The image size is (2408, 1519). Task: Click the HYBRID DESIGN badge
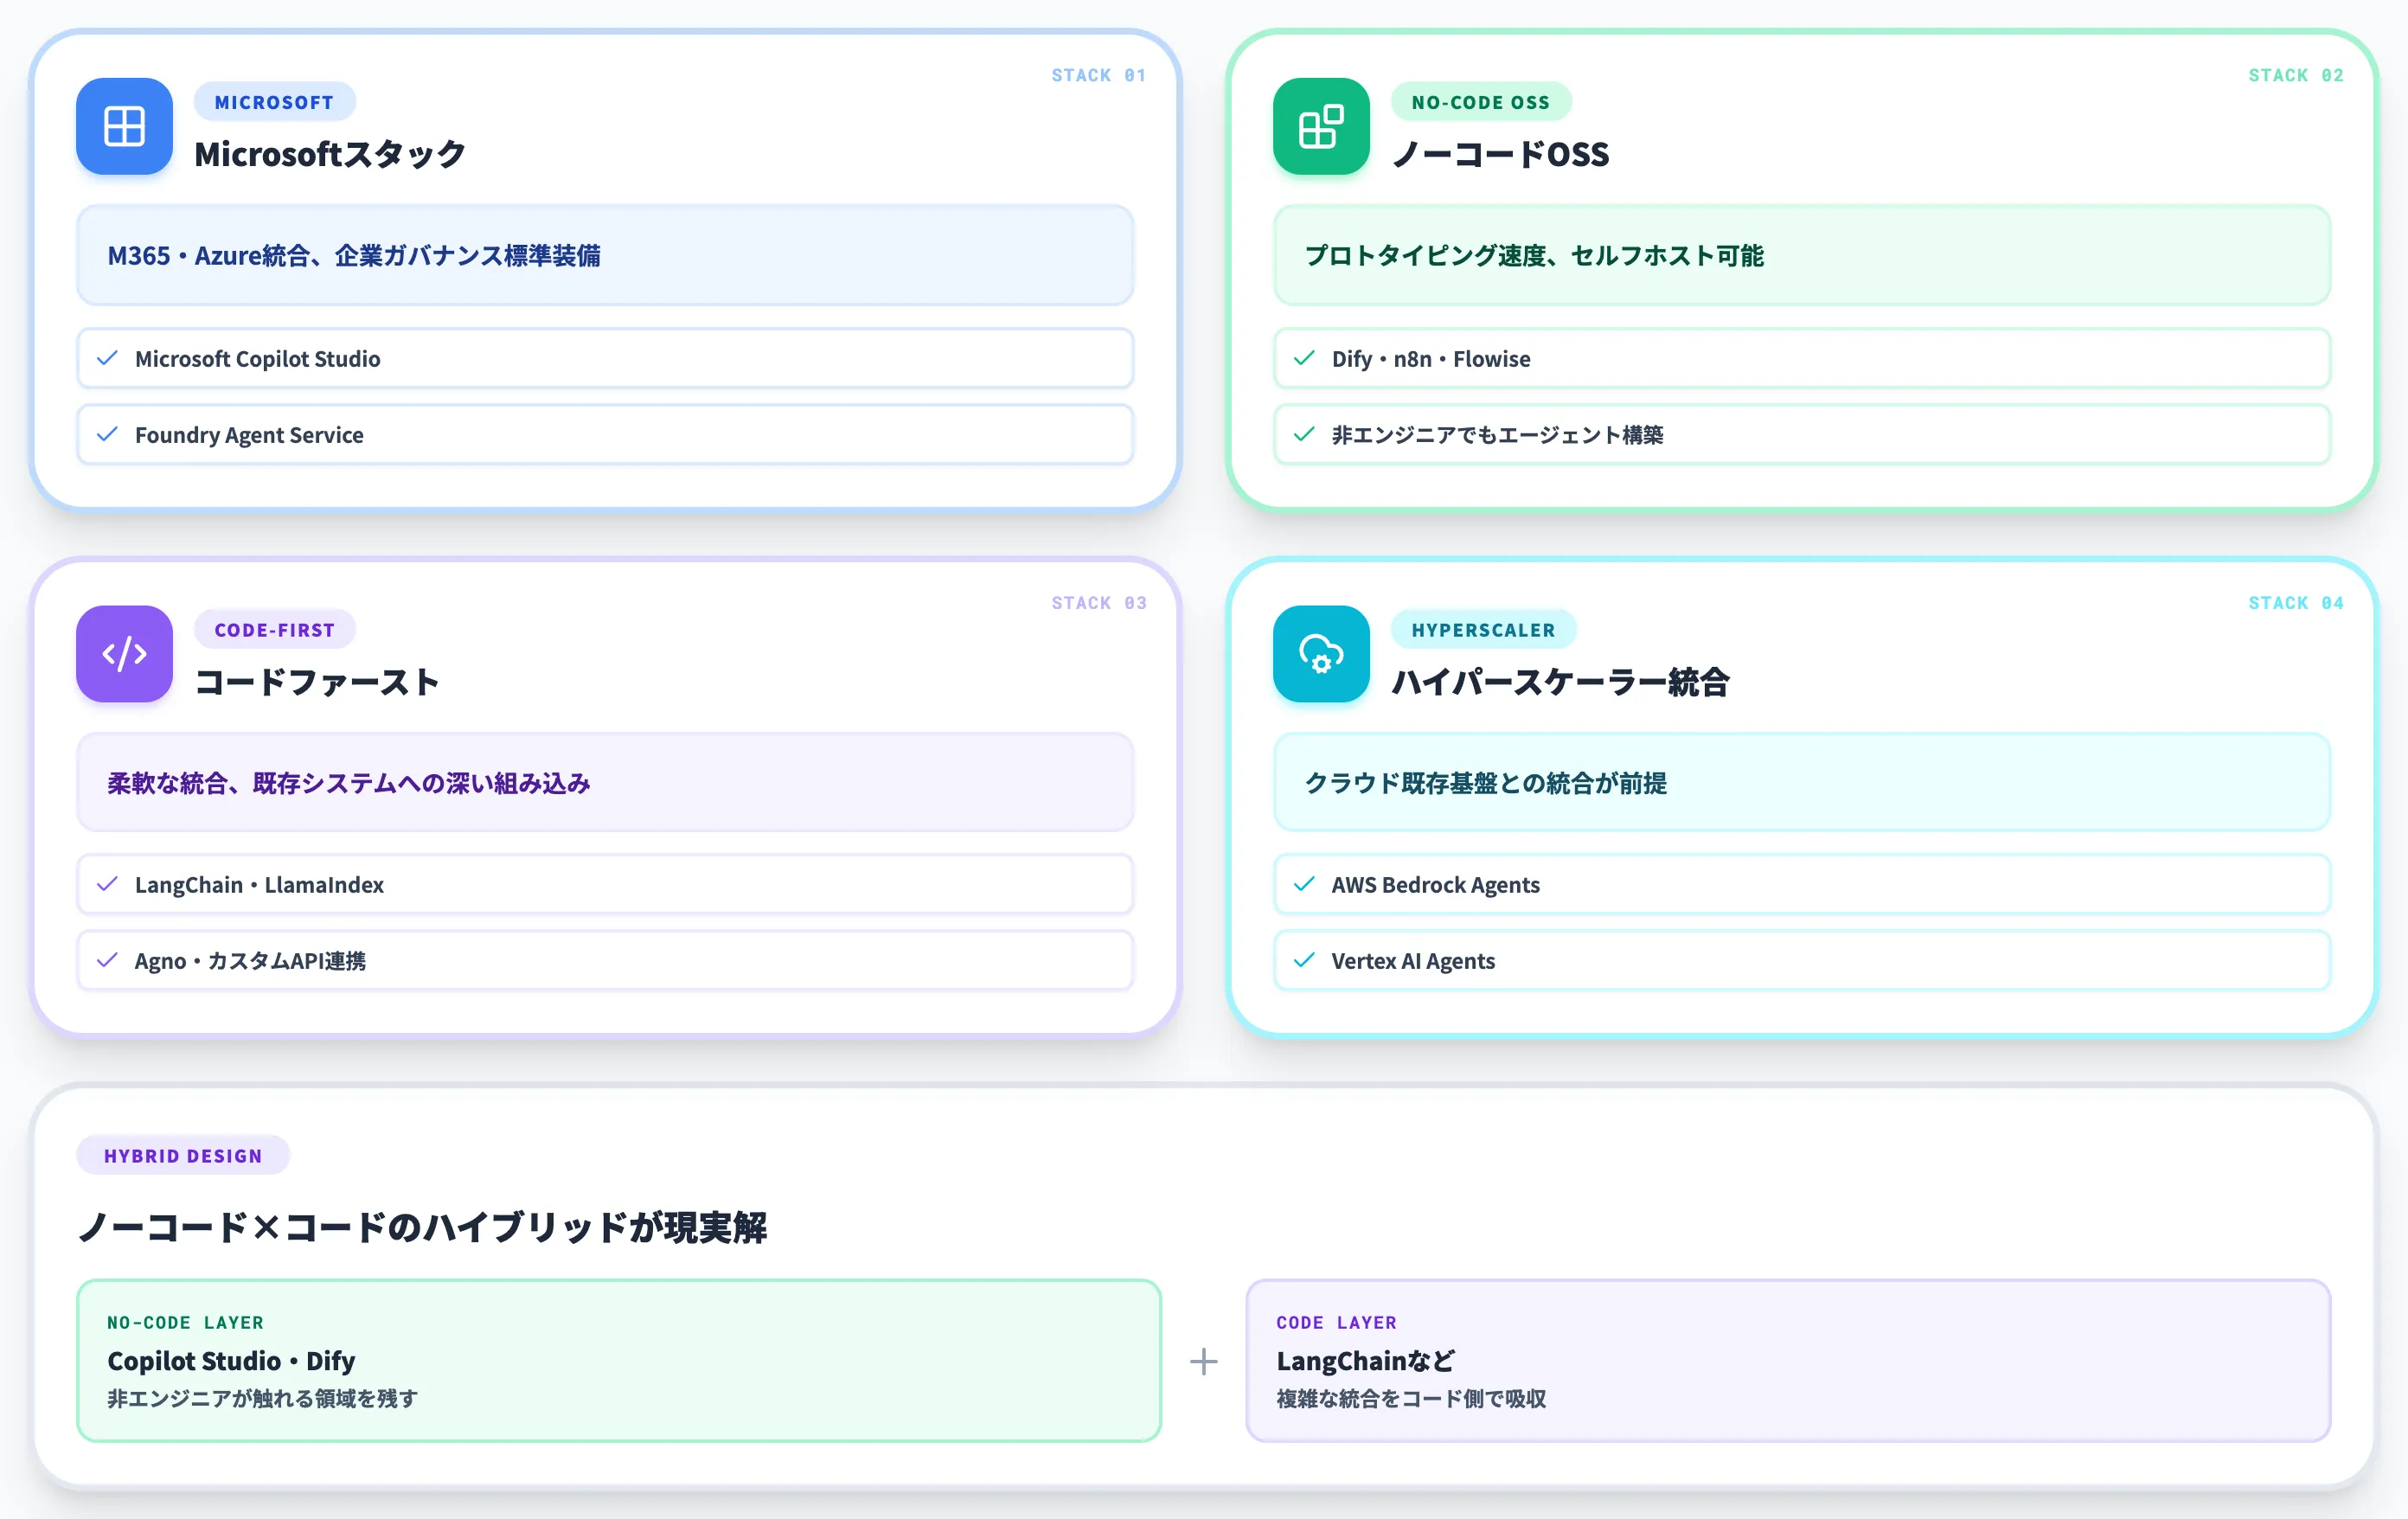(x=183, y=1156)
